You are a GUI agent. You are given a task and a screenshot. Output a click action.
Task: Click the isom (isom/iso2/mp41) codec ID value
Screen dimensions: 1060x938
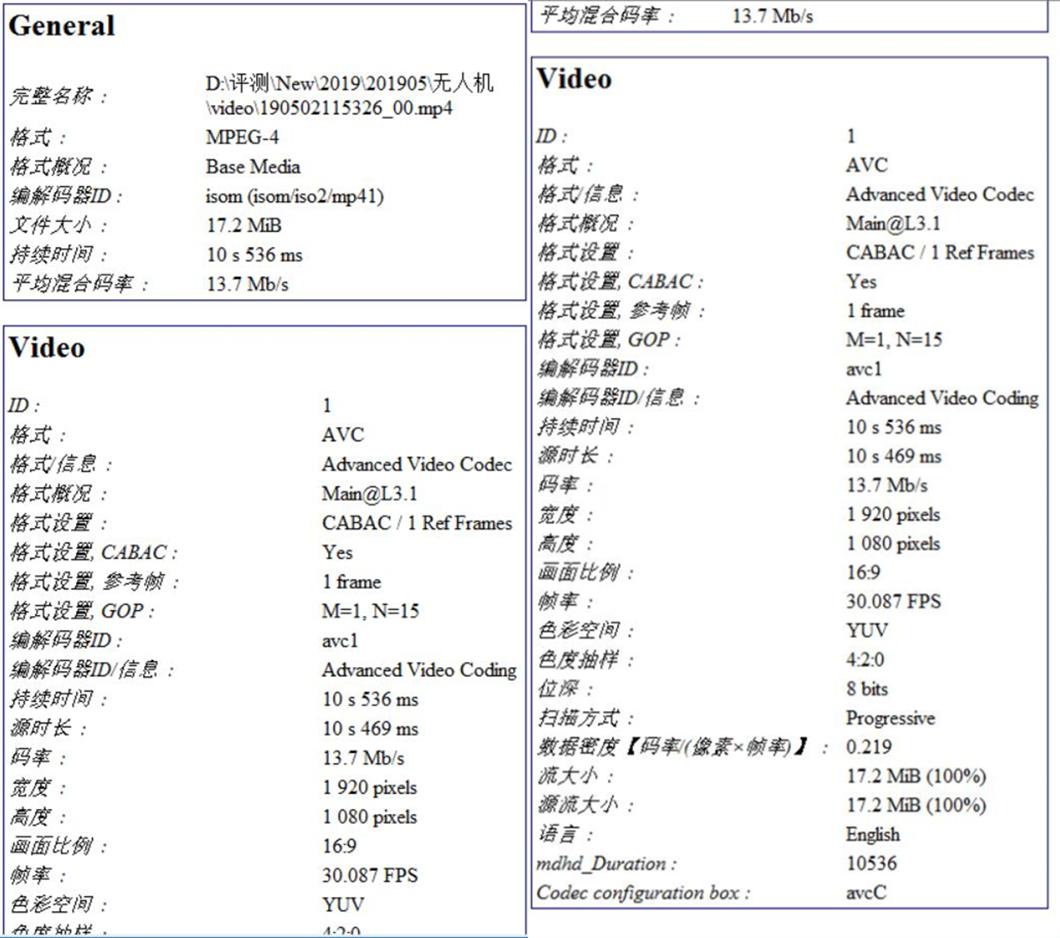pos(295,196)
